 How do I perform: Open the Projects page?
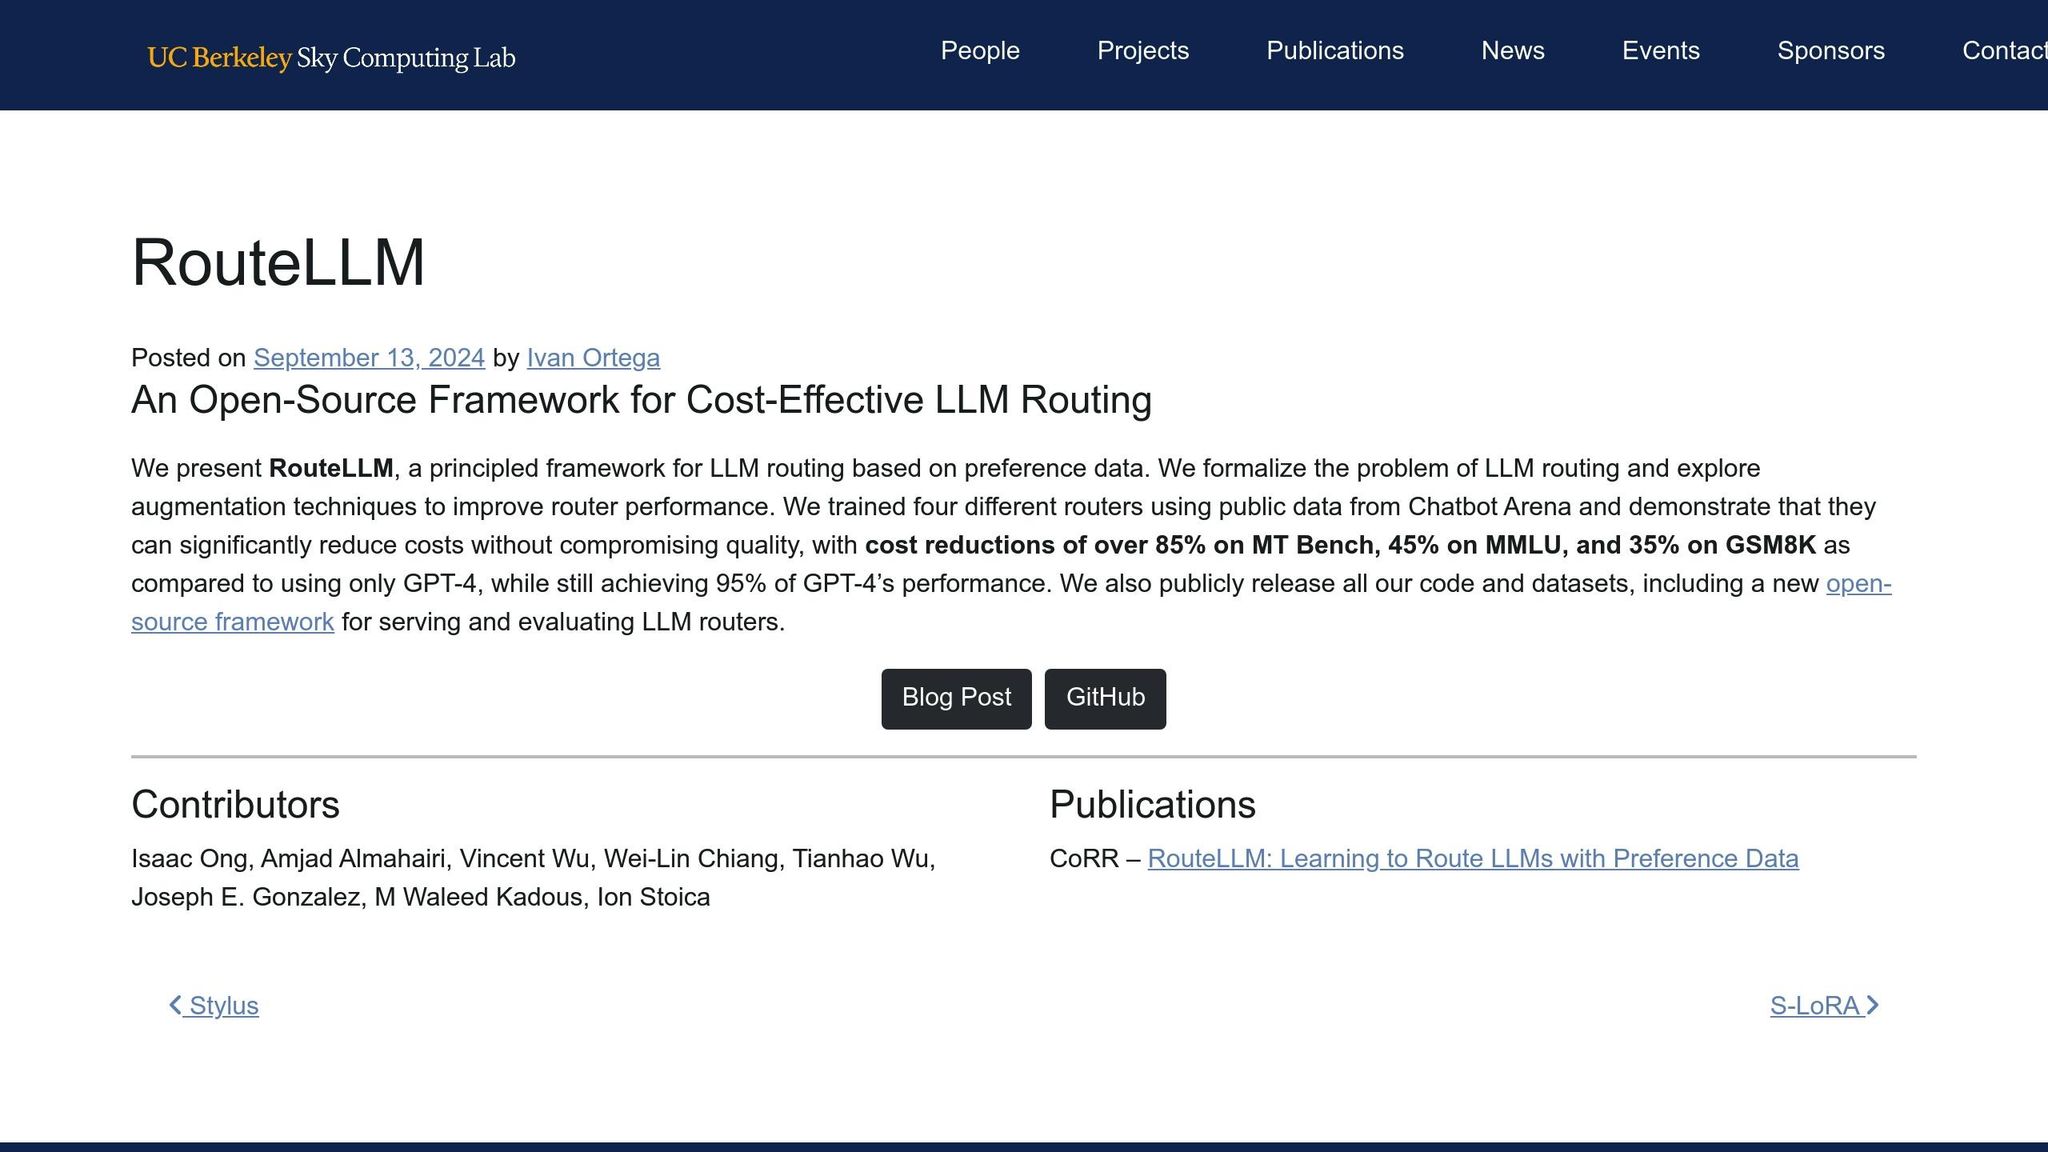pyautogui.click(x=1142, y=51)
